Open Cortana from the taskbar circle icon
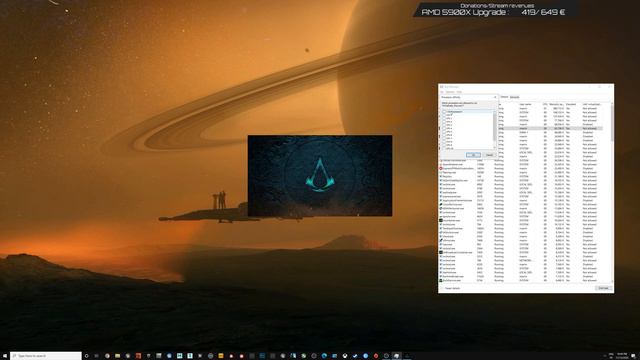The width and height of the screenshot is (640, 360). [86, 356]
